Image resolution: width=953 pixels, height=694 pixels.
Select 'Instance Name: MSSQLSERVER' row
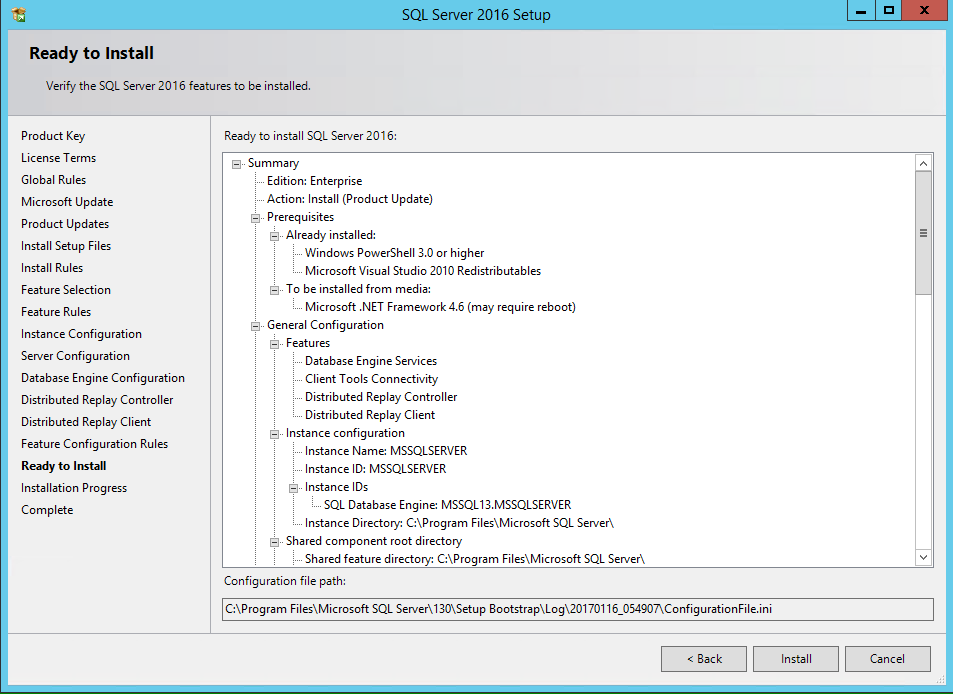[386, 451]
